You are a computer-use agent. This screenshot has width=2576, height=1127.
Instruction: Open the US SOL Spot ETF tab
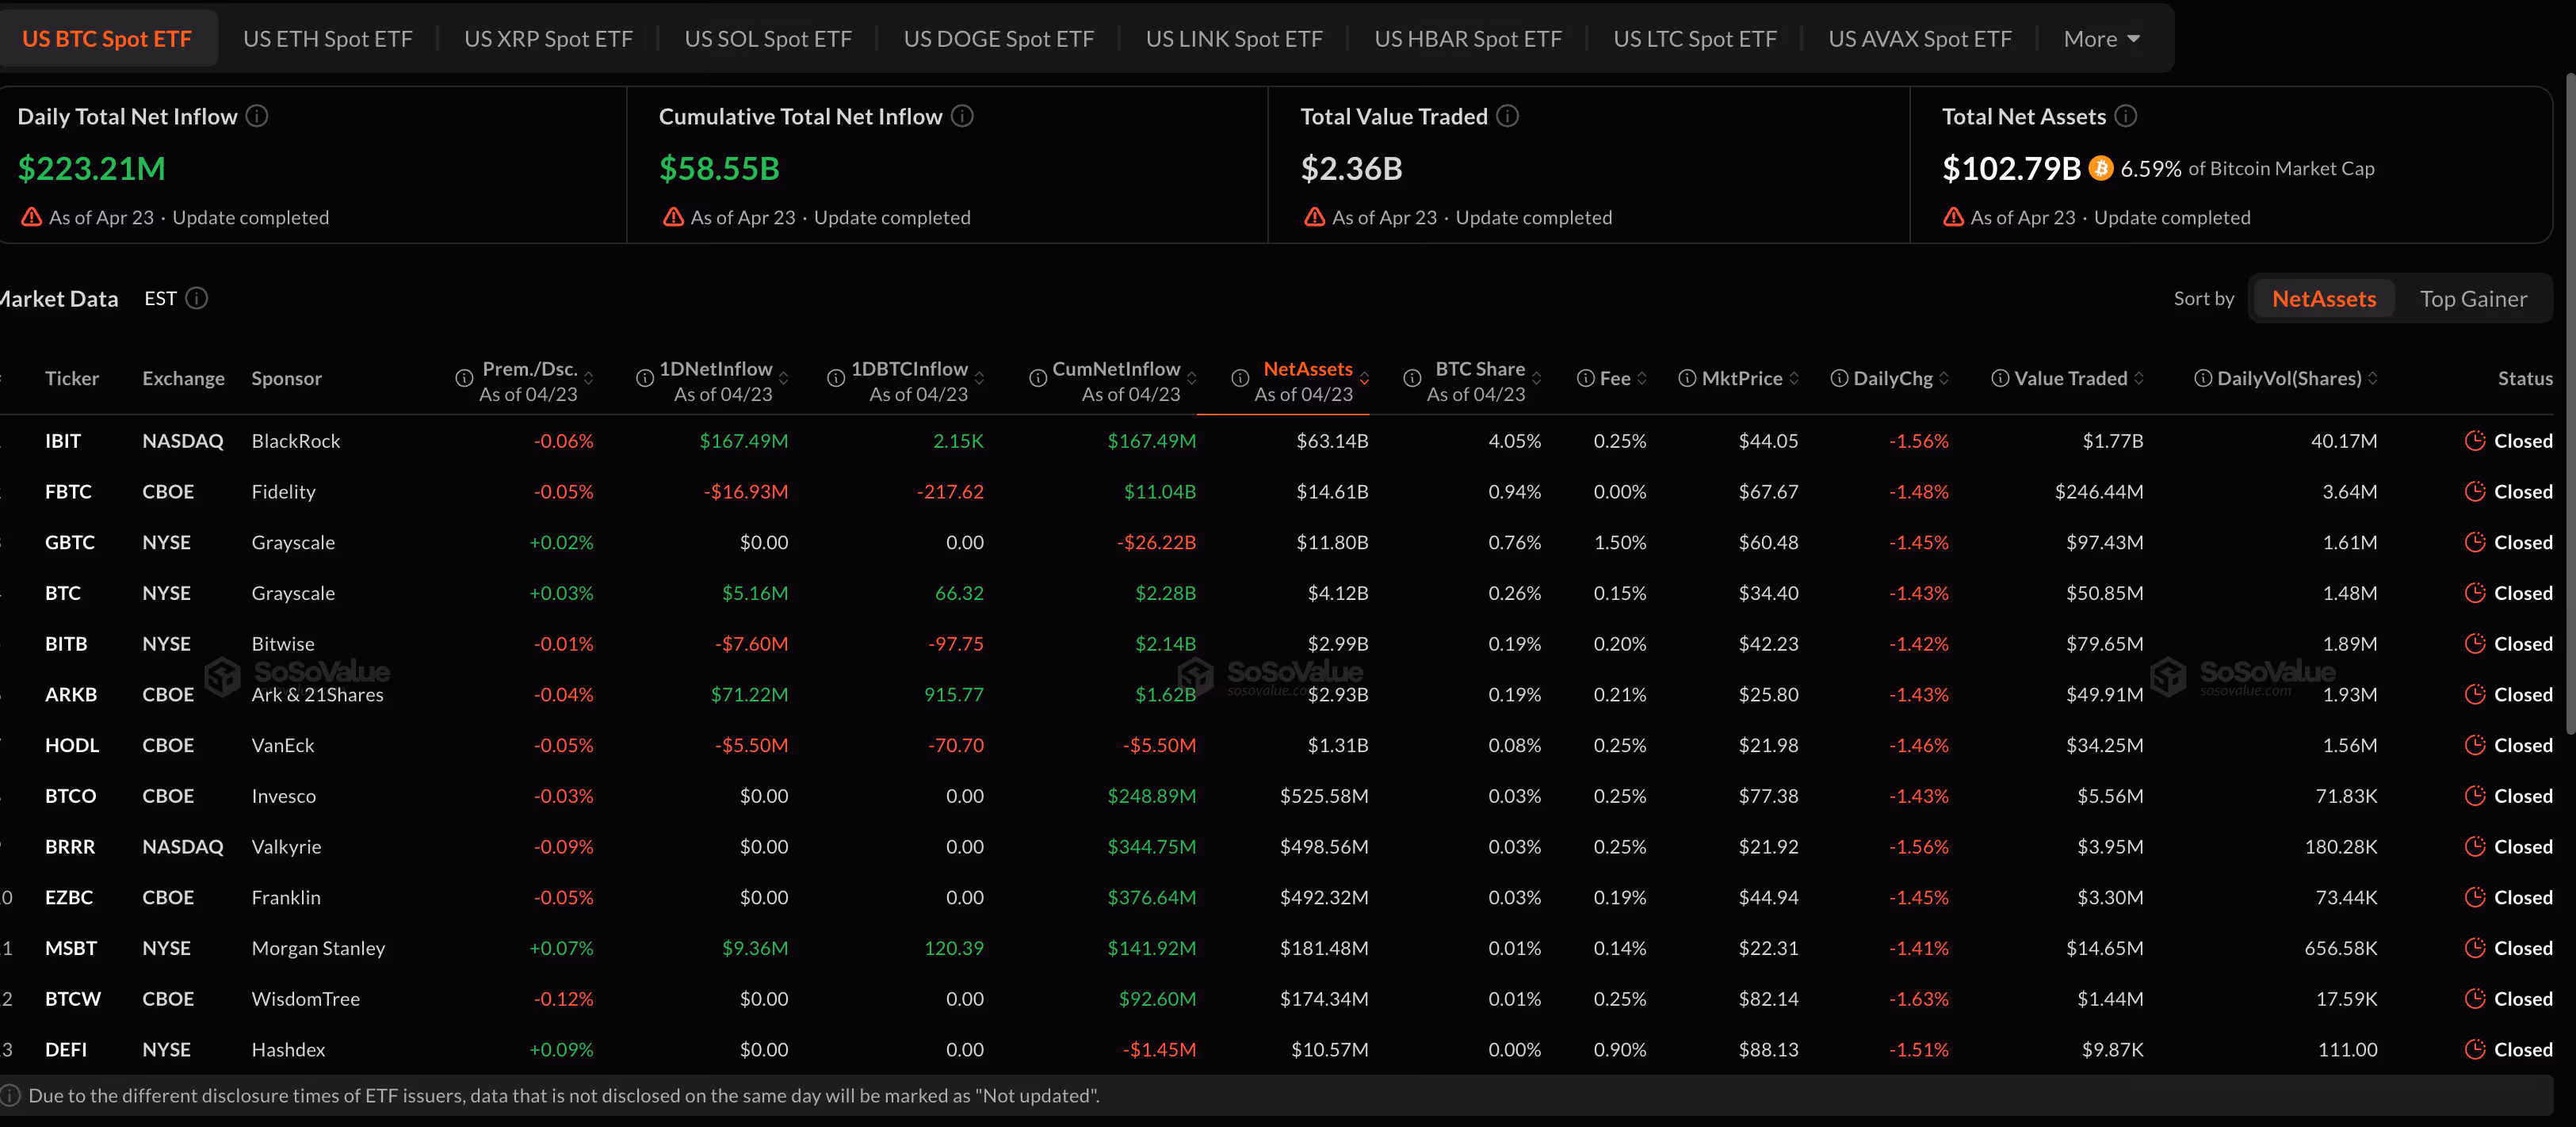[x=767, y=39]
